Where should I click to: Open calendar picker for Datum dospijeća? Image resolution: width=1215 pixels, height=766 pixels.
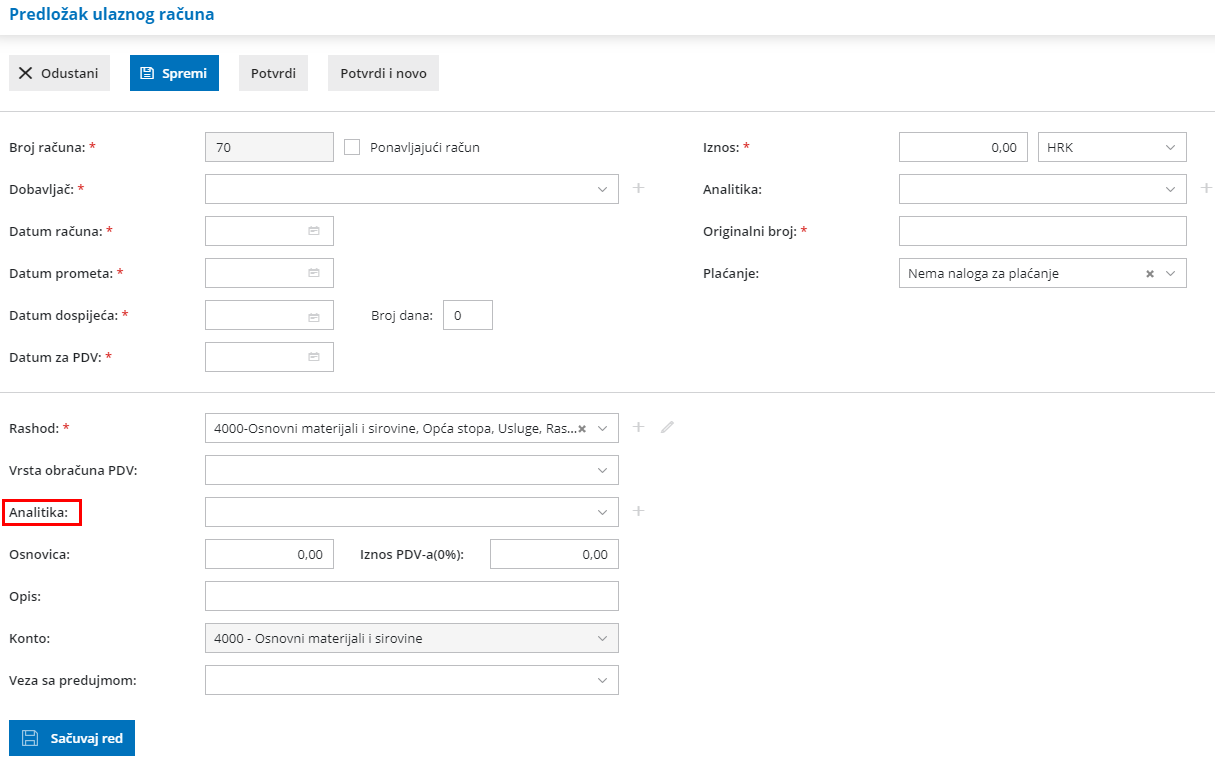pos(313,316)
